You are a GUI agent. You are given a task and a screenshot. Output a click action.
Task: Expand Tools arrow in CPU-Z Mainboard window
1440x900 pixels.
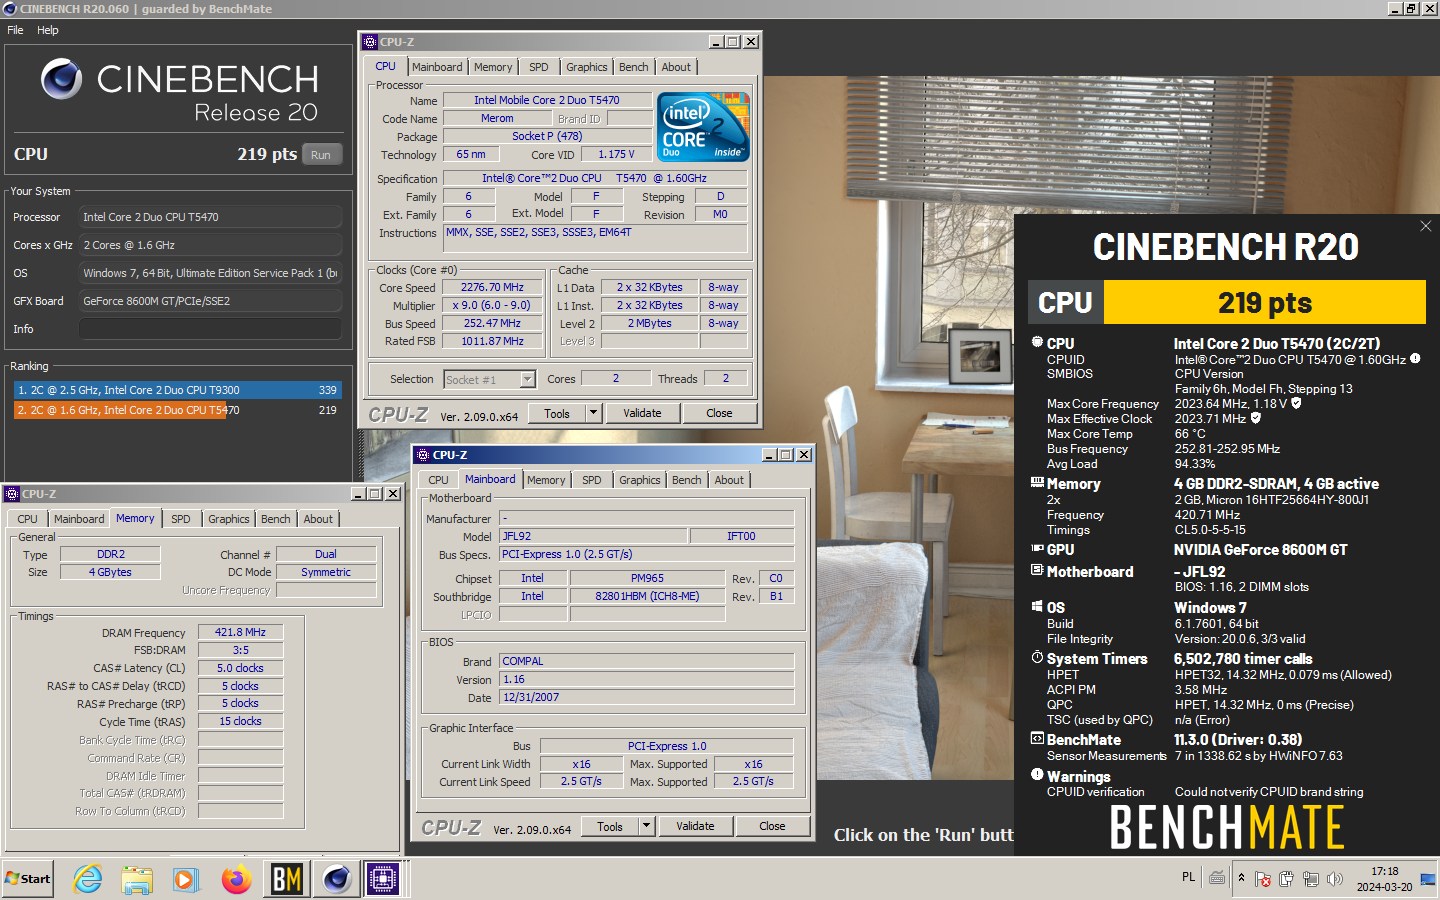[646, 825]
